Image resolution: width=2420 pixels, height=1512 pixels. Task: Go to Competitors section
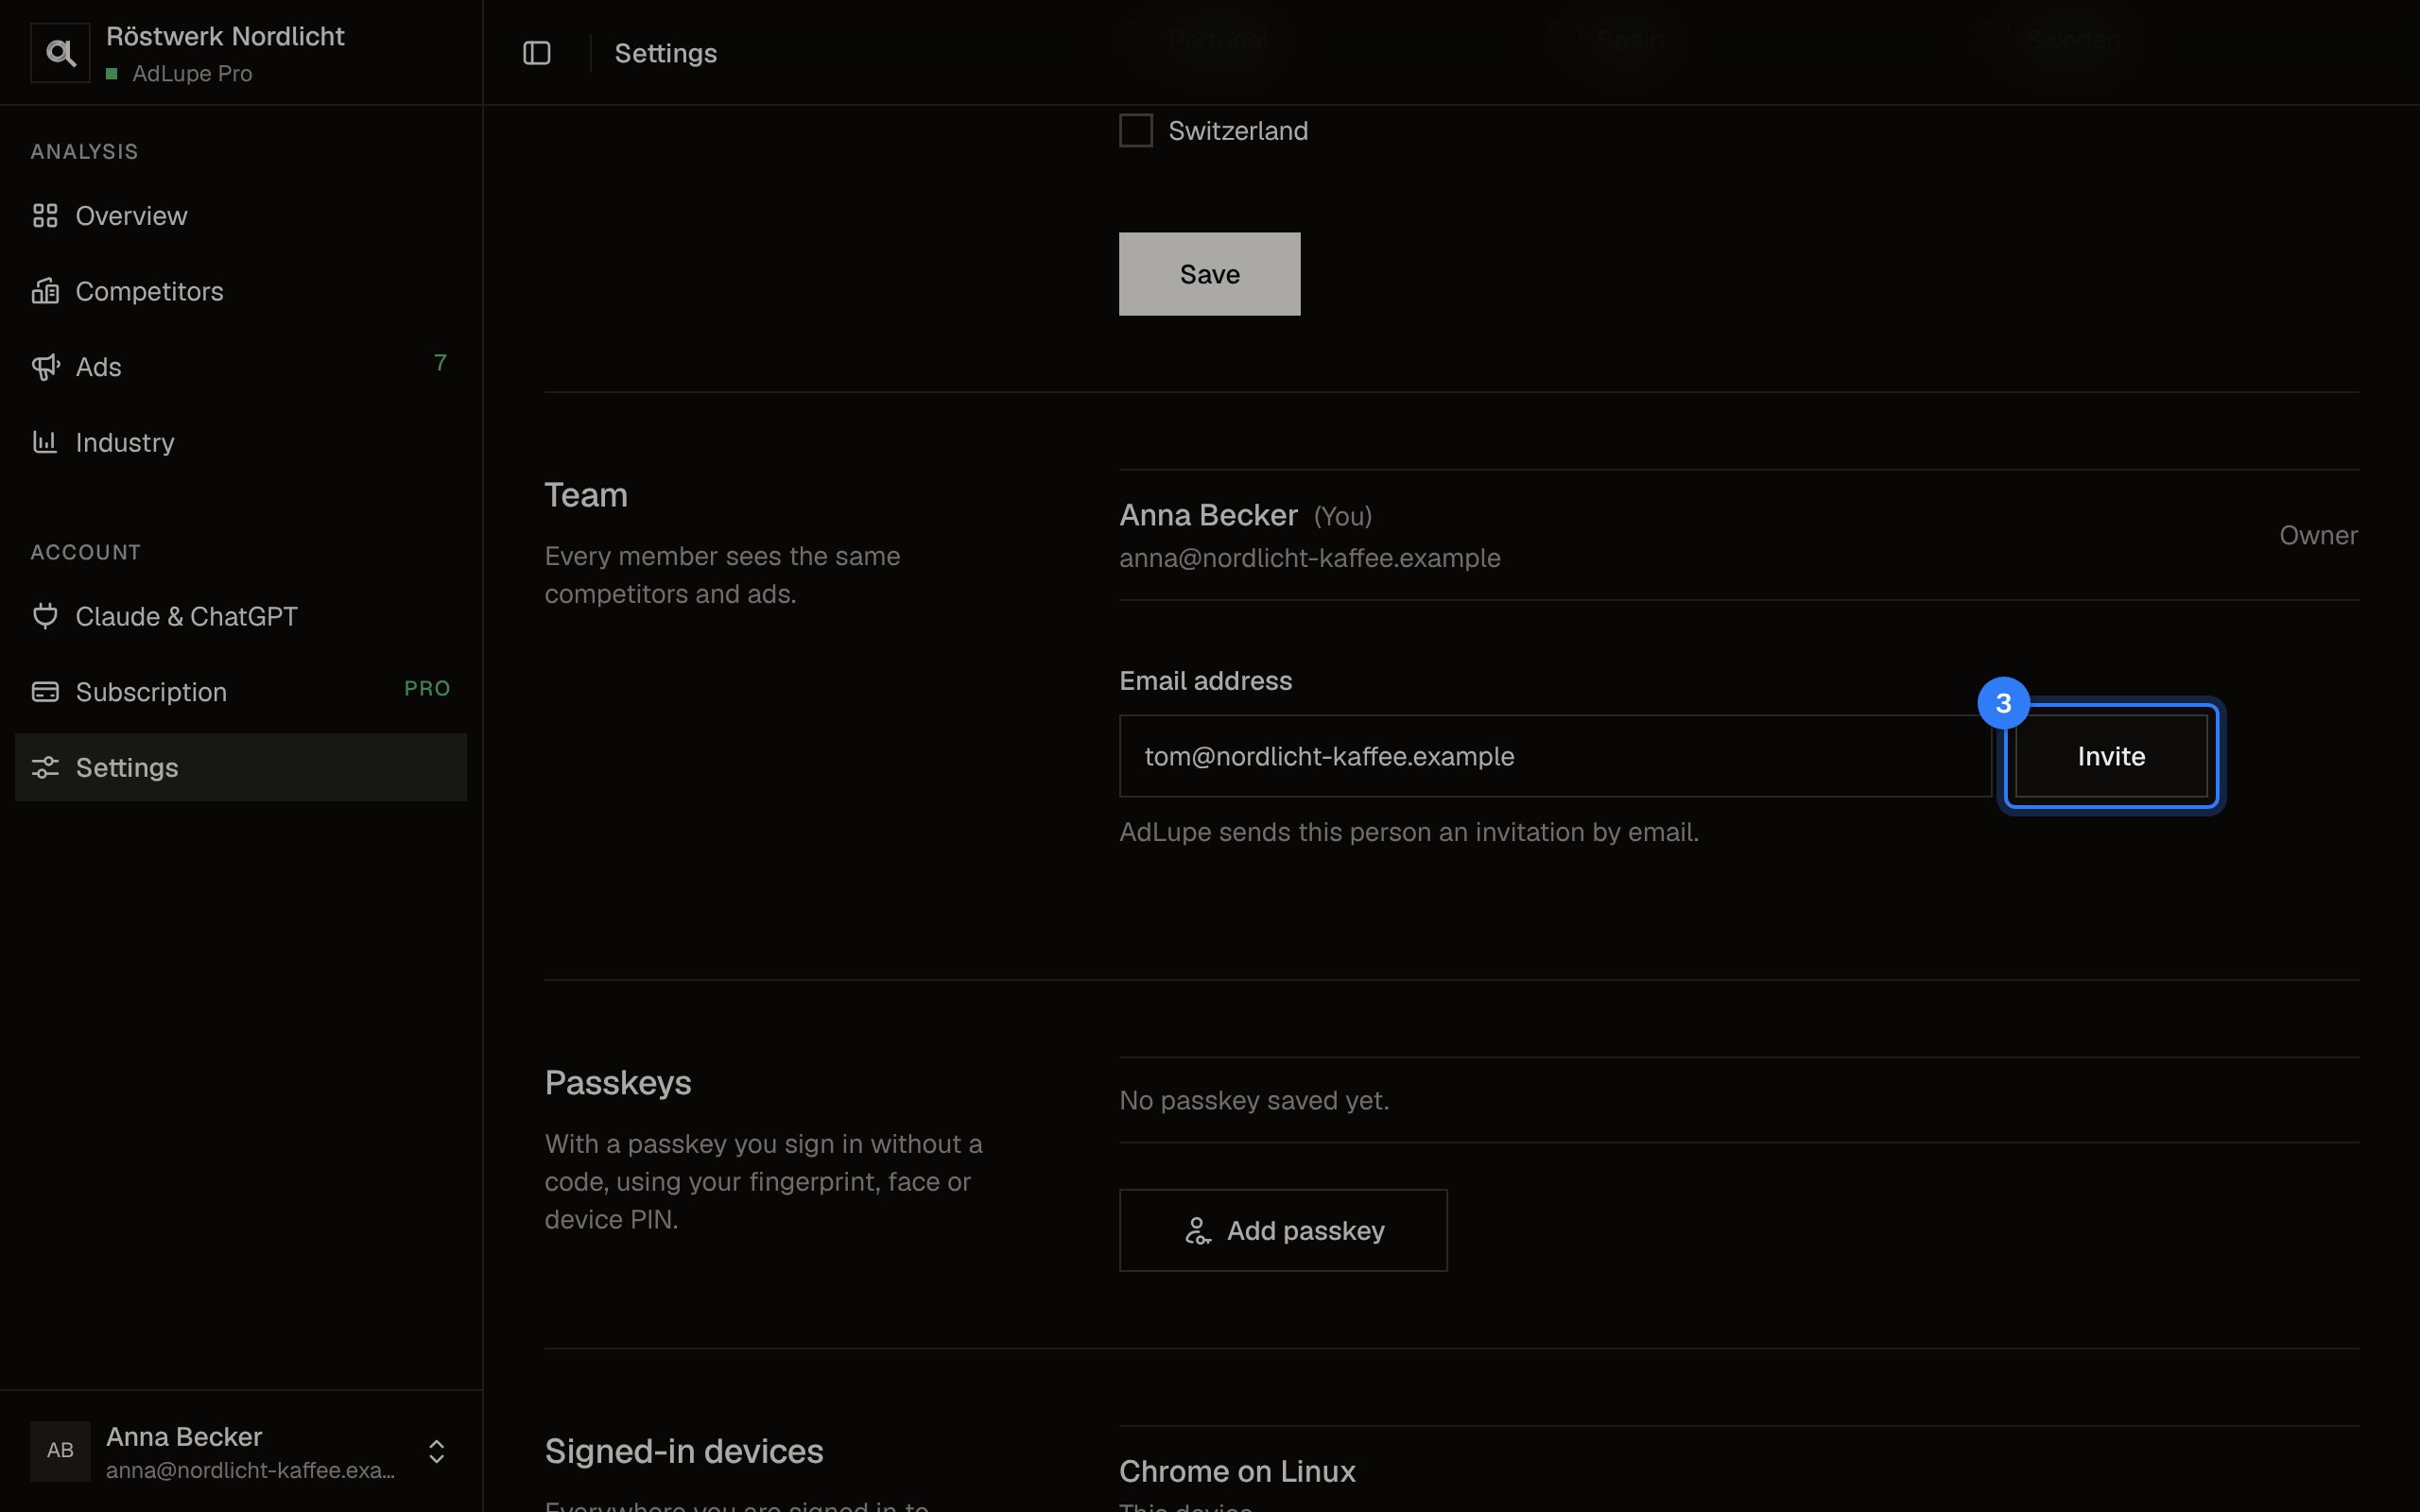pos(241,291)
